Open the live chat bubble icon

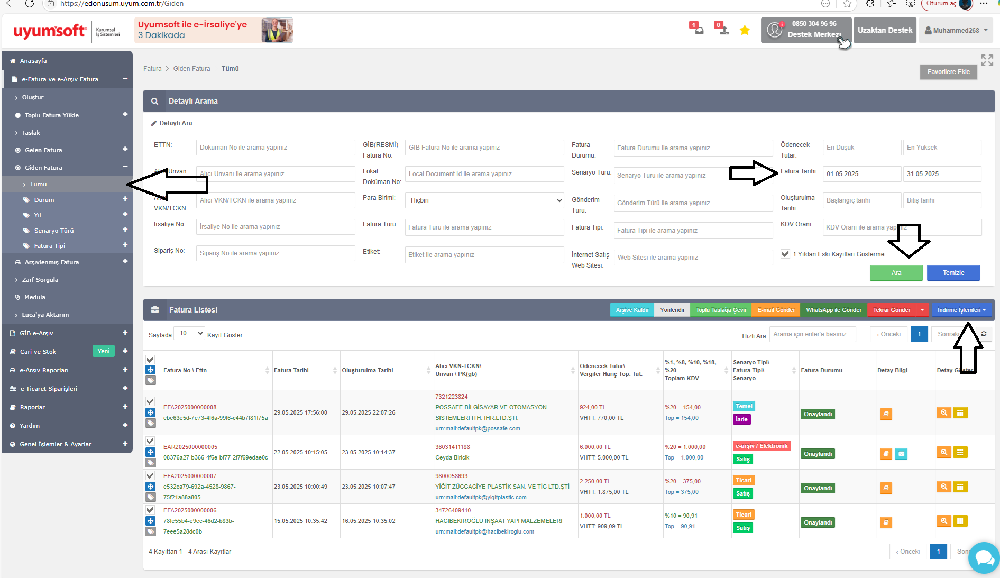pyautogui.click(x=982, y=557)
